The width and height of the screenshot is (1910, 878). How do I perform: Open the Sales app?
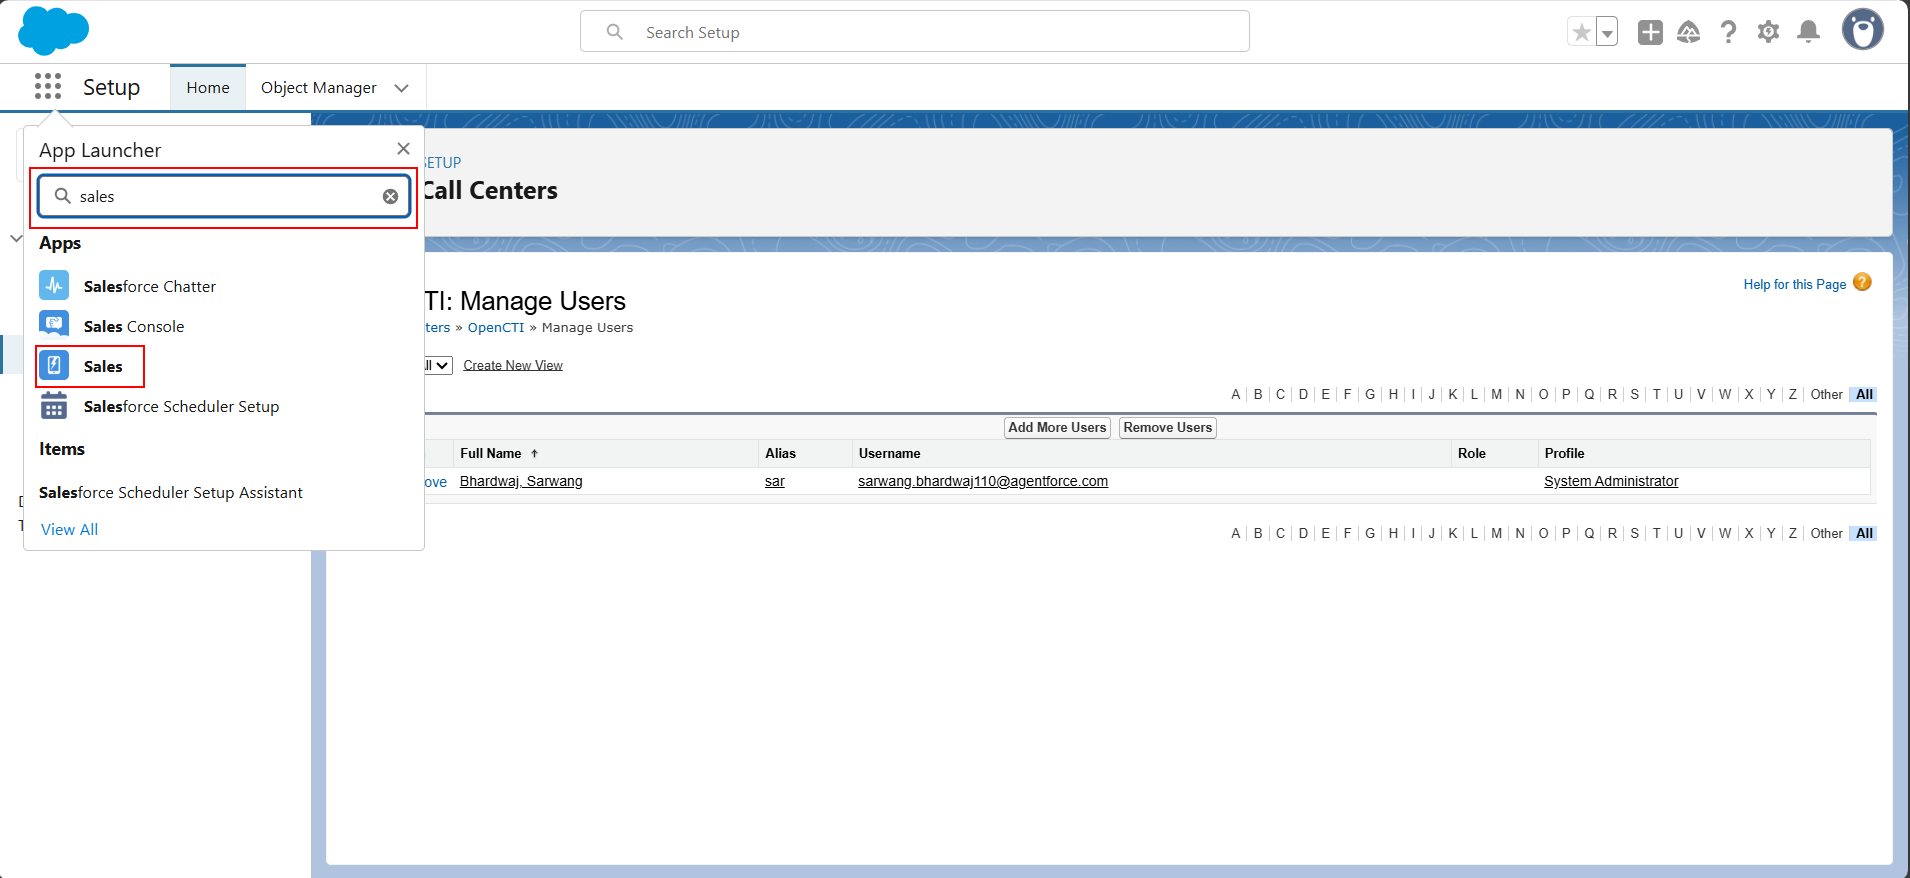pos(103,367)
